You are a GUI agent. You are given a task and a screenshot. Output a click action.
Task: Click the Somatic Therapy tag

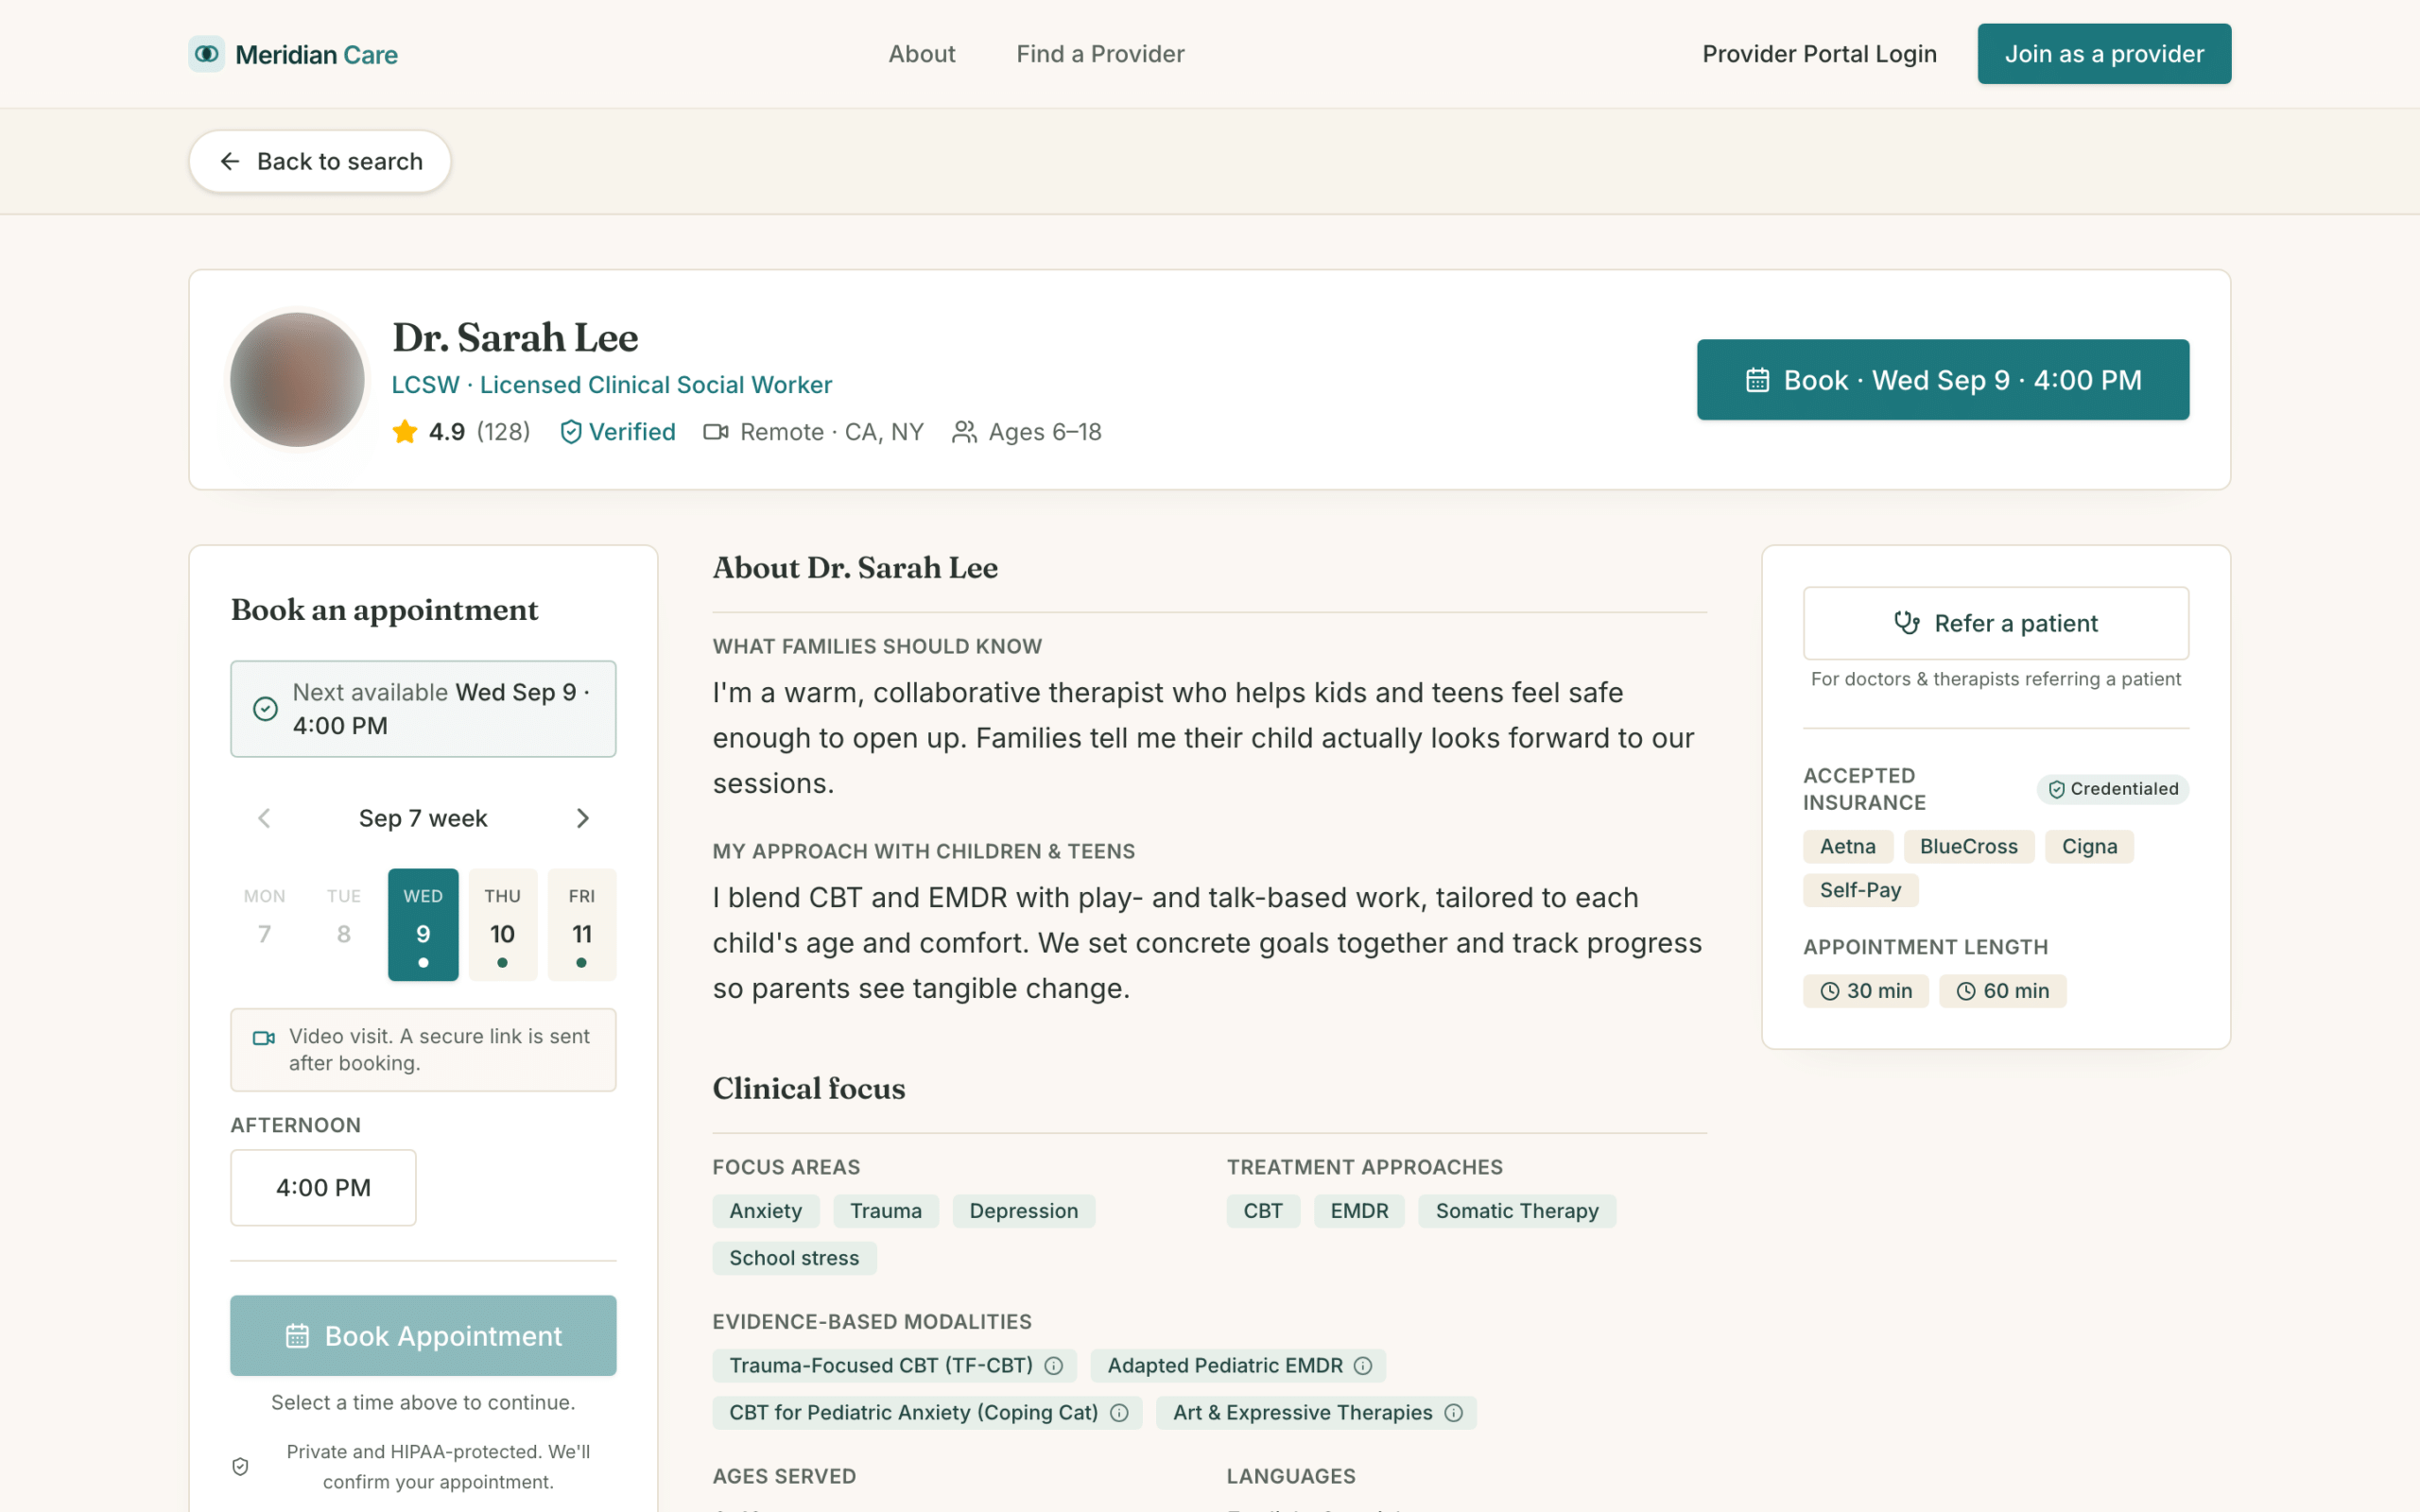point(1517,1211)
